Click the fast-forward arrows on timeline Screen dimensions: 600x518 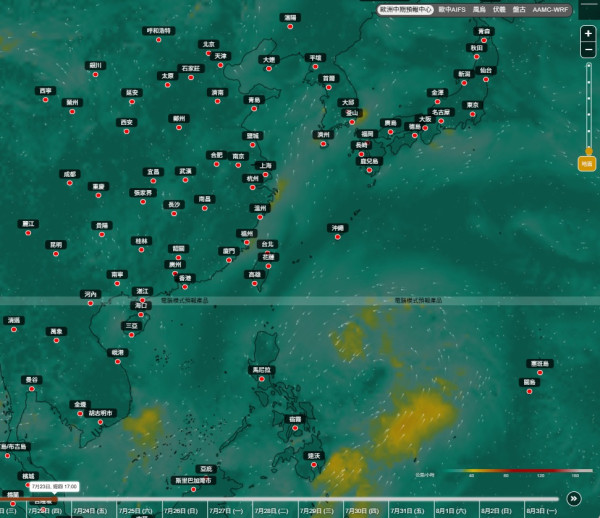point(574,498)
